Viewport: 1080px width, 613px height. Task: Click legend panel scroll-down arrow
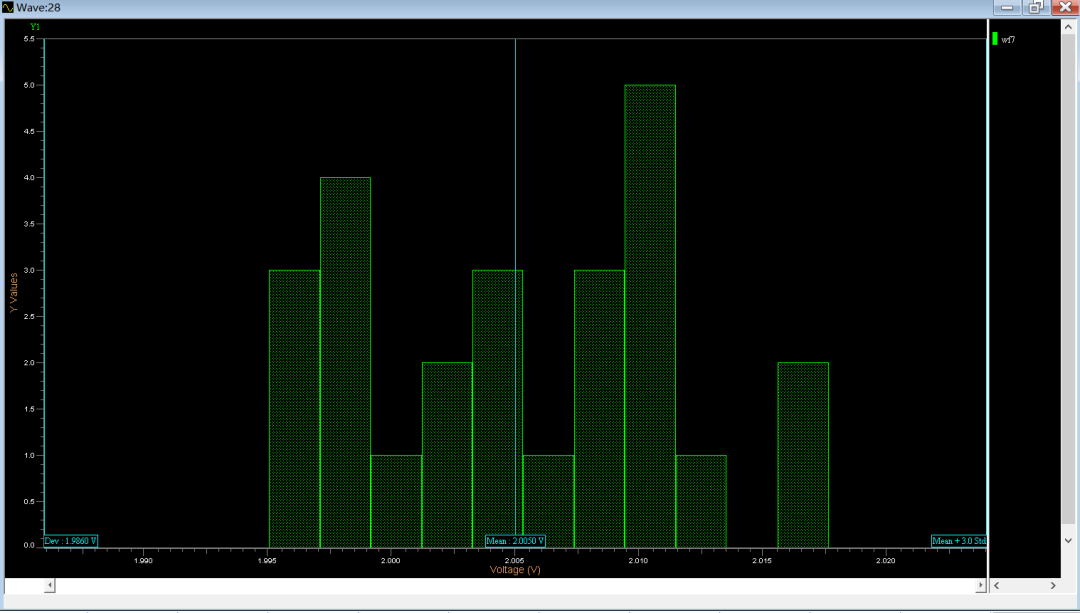[x=1070, y=539]
